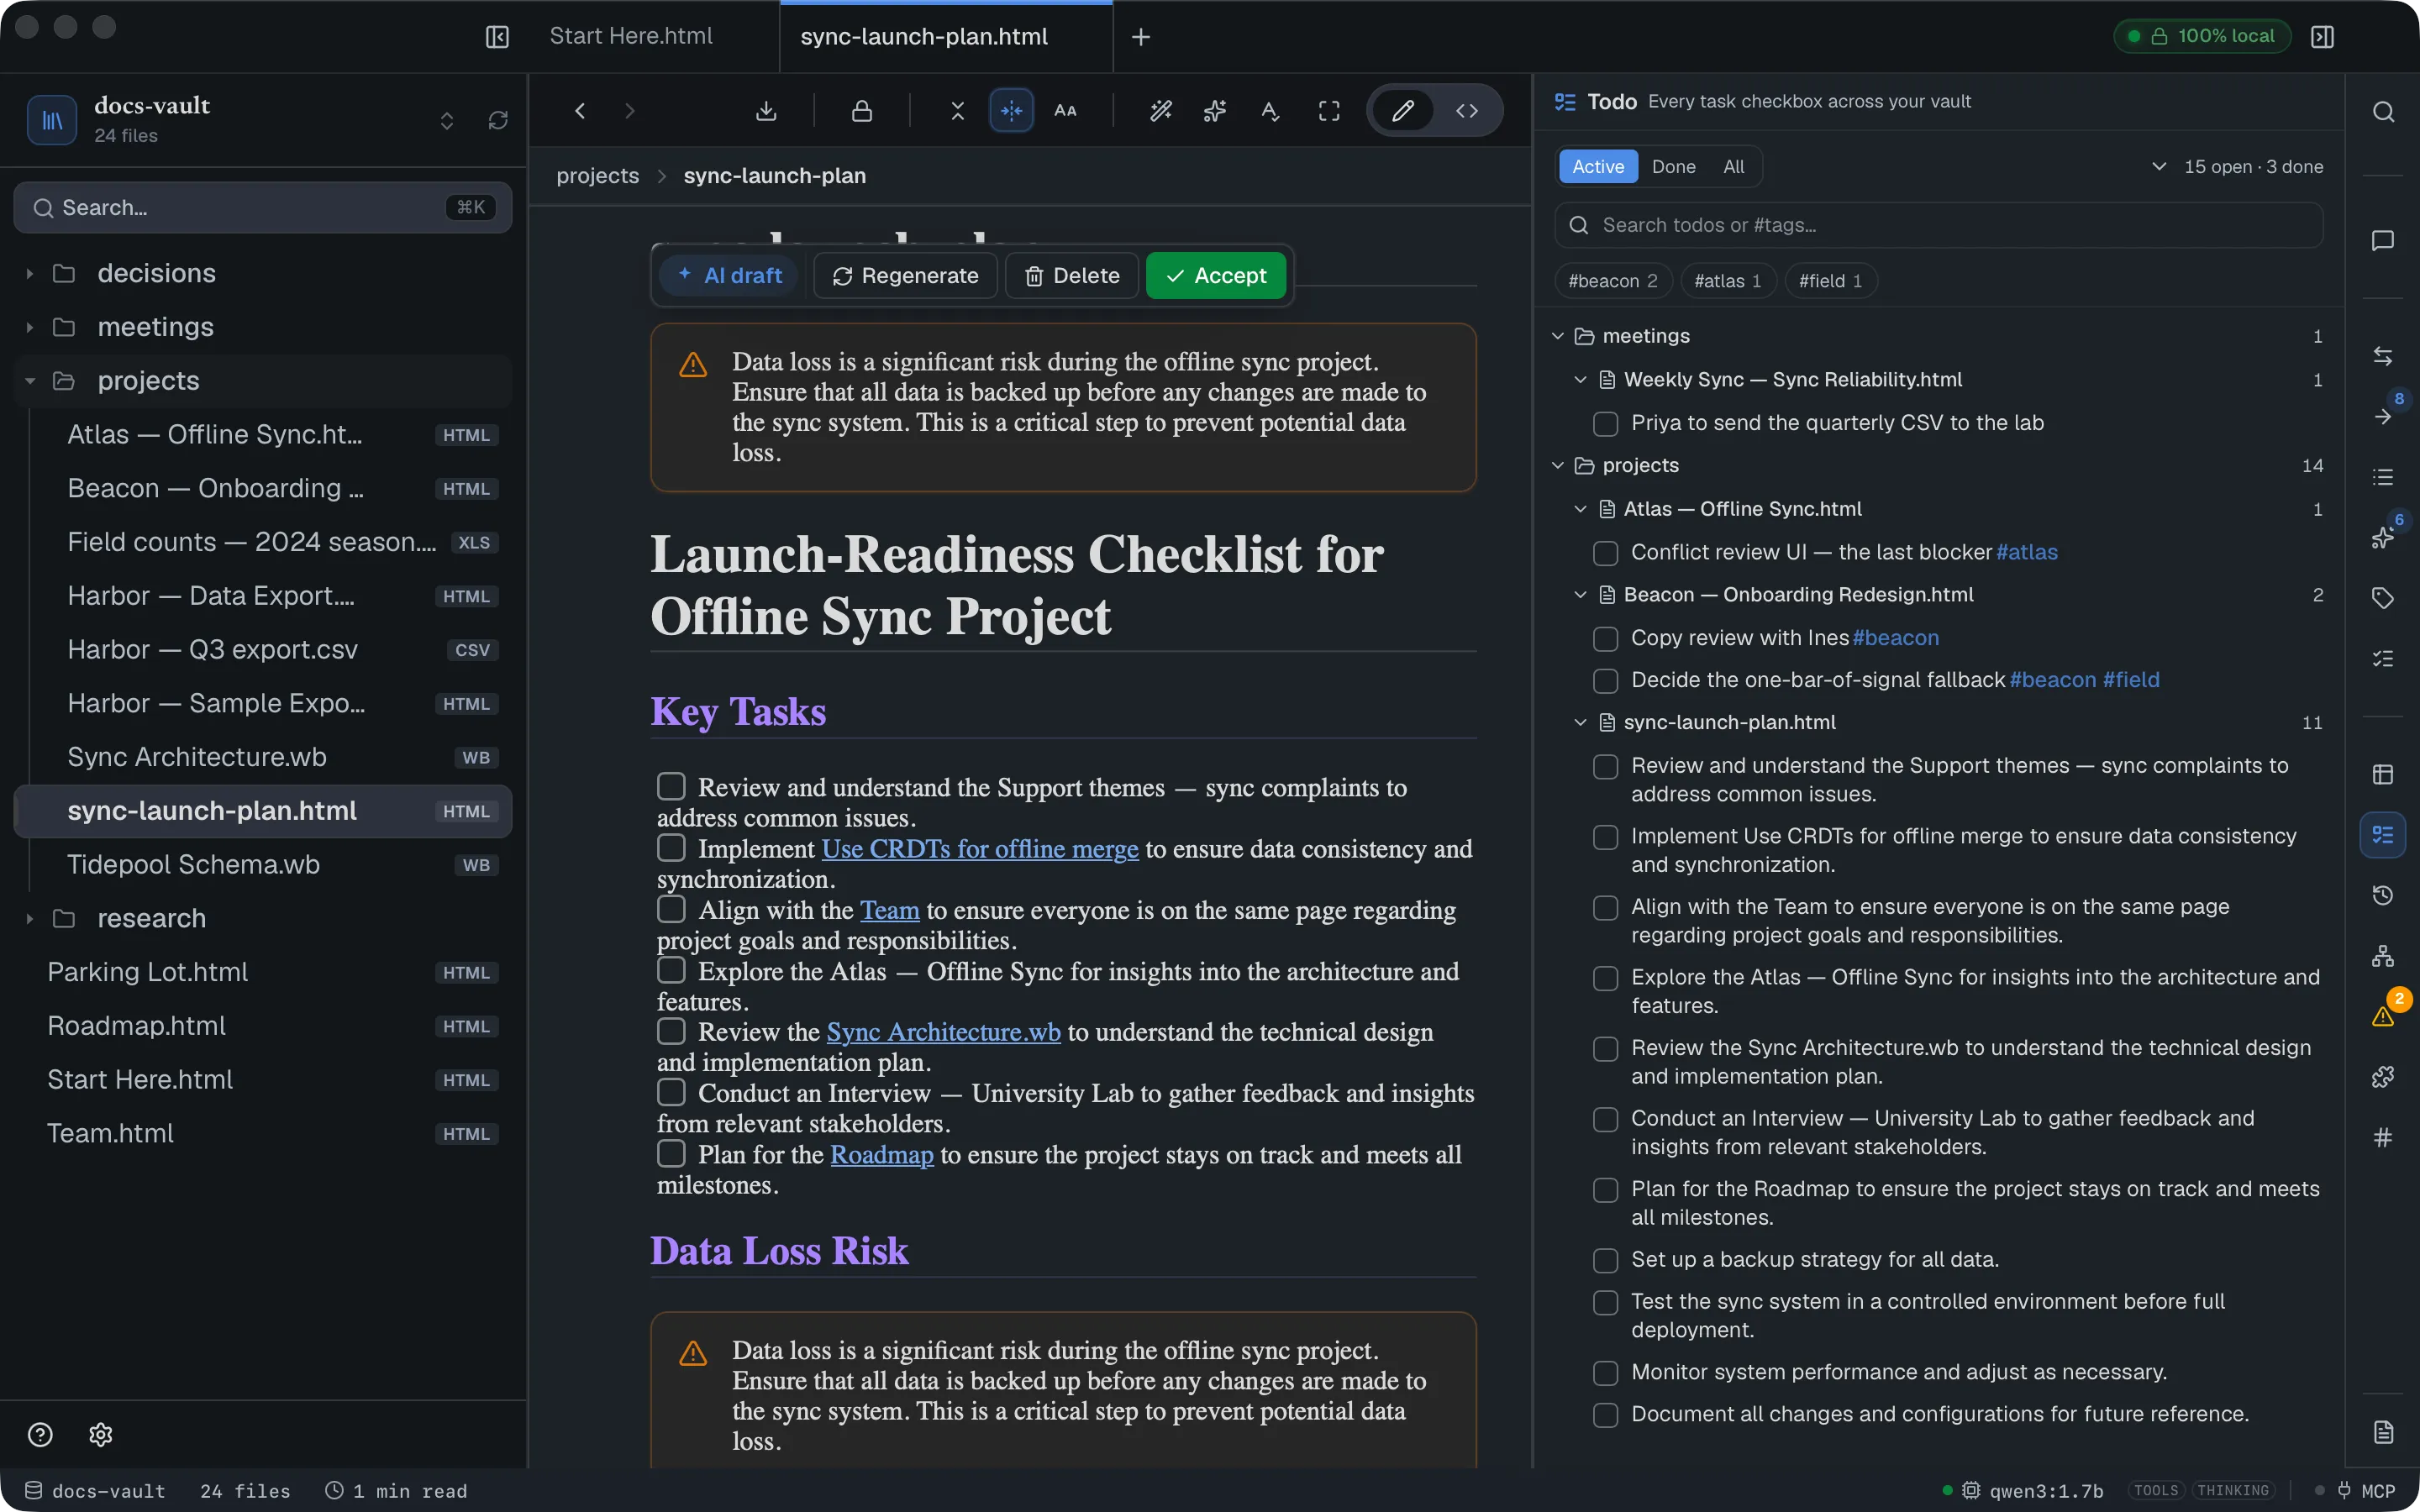Open the chat bubble icon in right rail
The height and width of the screenshot is (1512, 2420).
click(x=2383, y=241)
